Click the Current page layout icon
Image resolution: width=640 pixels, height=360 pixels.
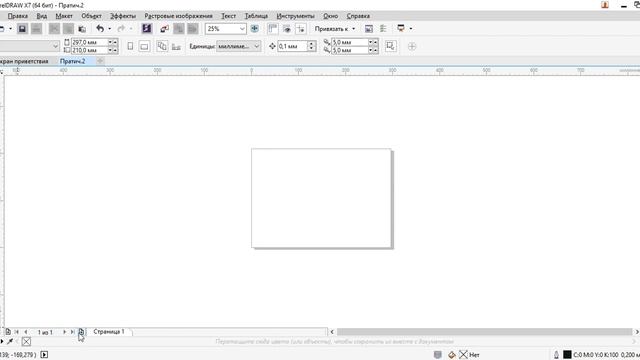[x=176, y=47]
